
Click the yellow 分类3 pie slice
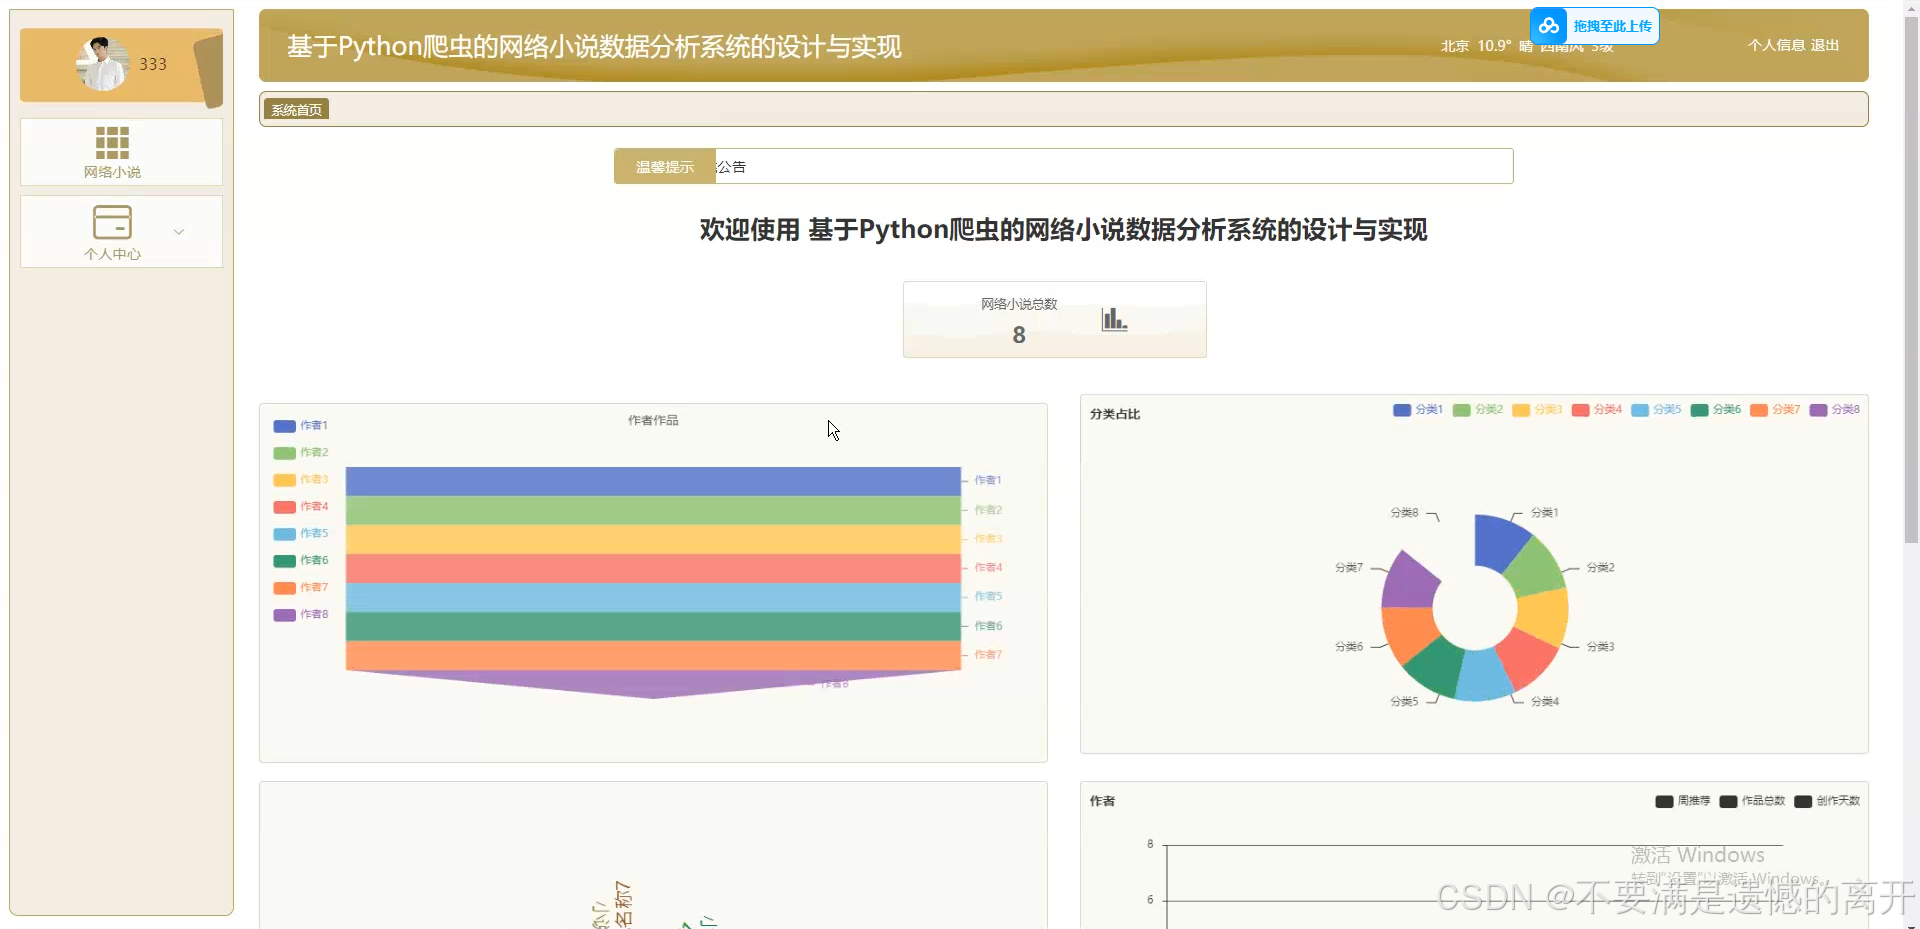coord(1545,615)
